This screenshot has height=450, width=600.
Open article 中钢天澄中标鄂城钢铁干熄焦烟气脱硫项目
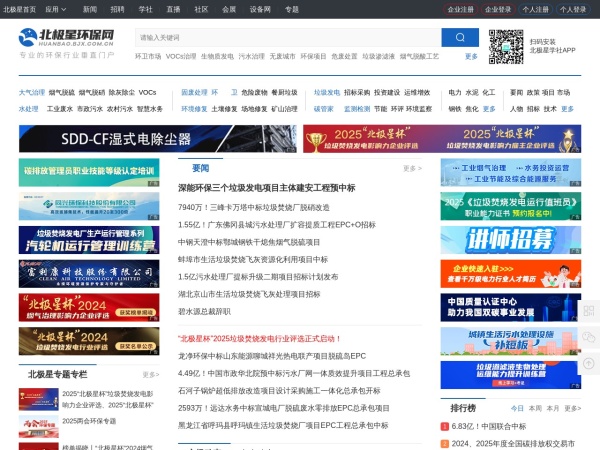click(x=249, y=242)
